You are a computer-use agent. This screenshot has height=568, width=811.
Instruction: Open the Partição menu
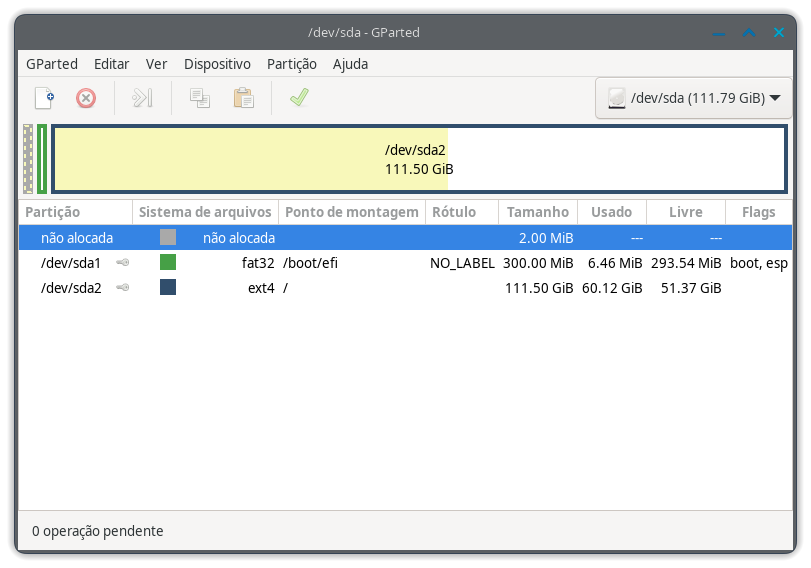pyautogui.click(x=291, y=64)
